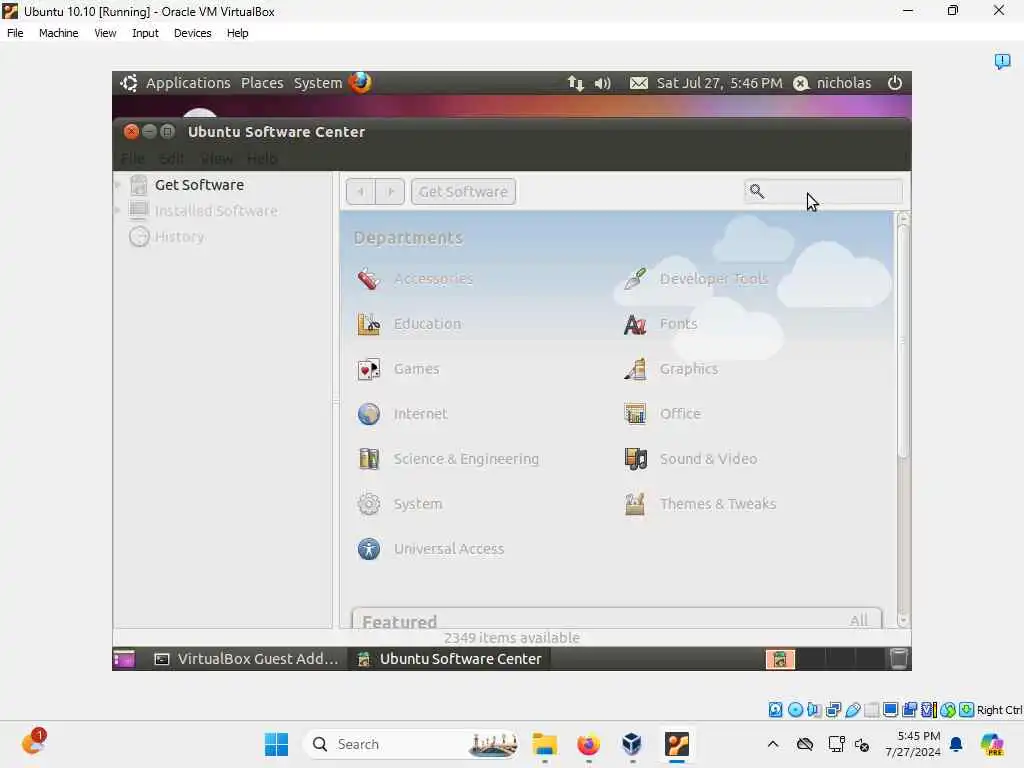The width and height of the screenshot is (1024, 768).
Task: Show hidden icons in Windows tray
Action: [773, 744]
